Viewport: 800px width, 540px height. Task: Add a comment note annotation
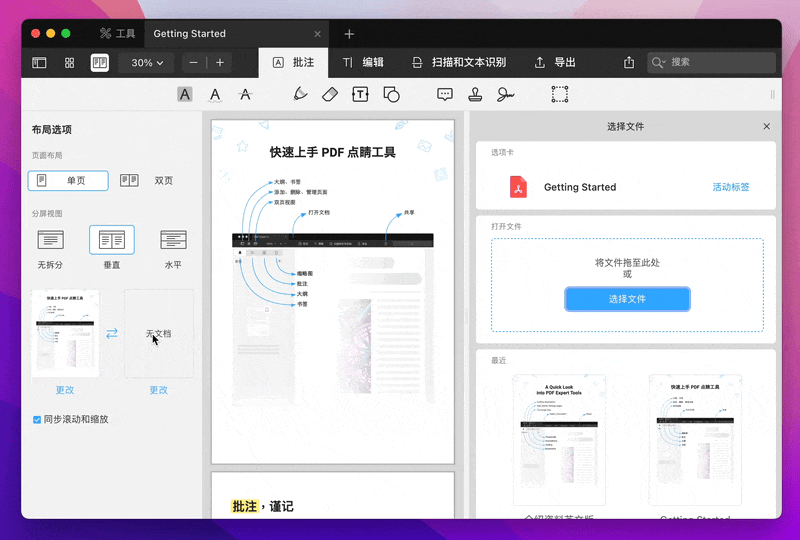(x=445, y=94)
